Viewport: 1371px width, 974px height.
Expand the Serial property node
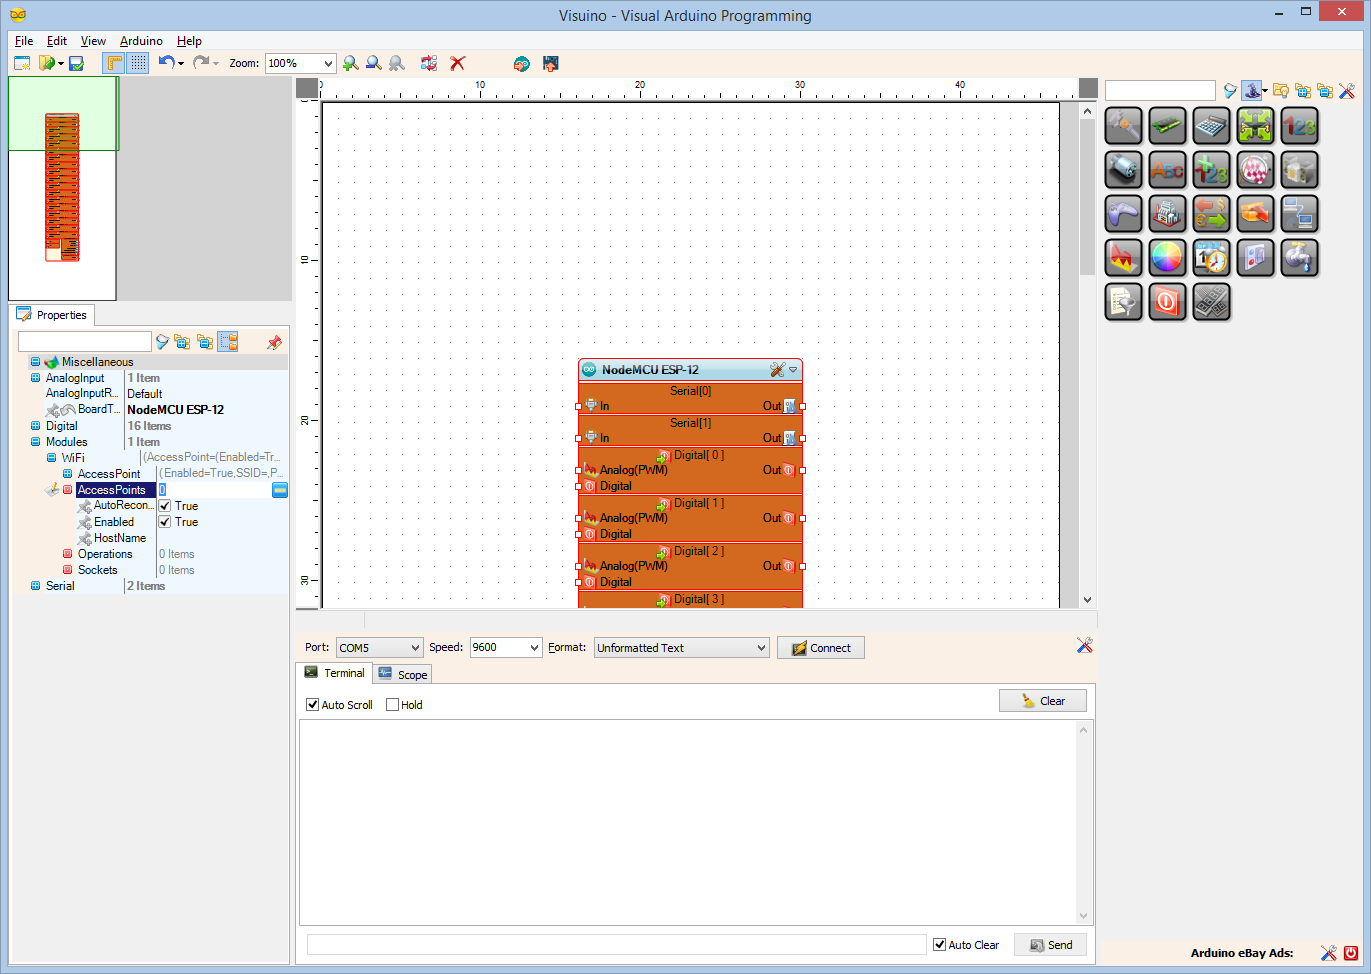(36, 586)
